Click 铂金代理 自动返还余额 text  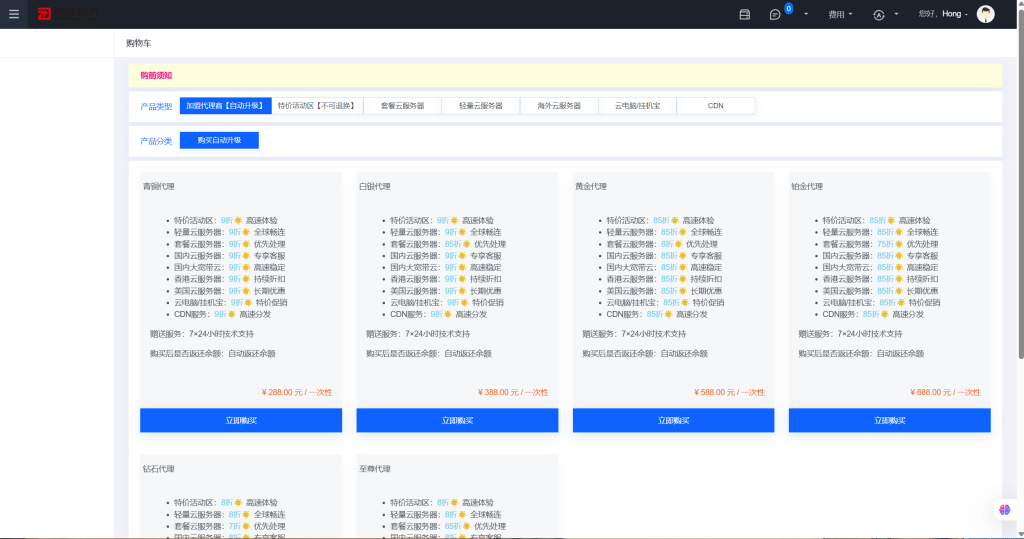[x=900, y=353]
